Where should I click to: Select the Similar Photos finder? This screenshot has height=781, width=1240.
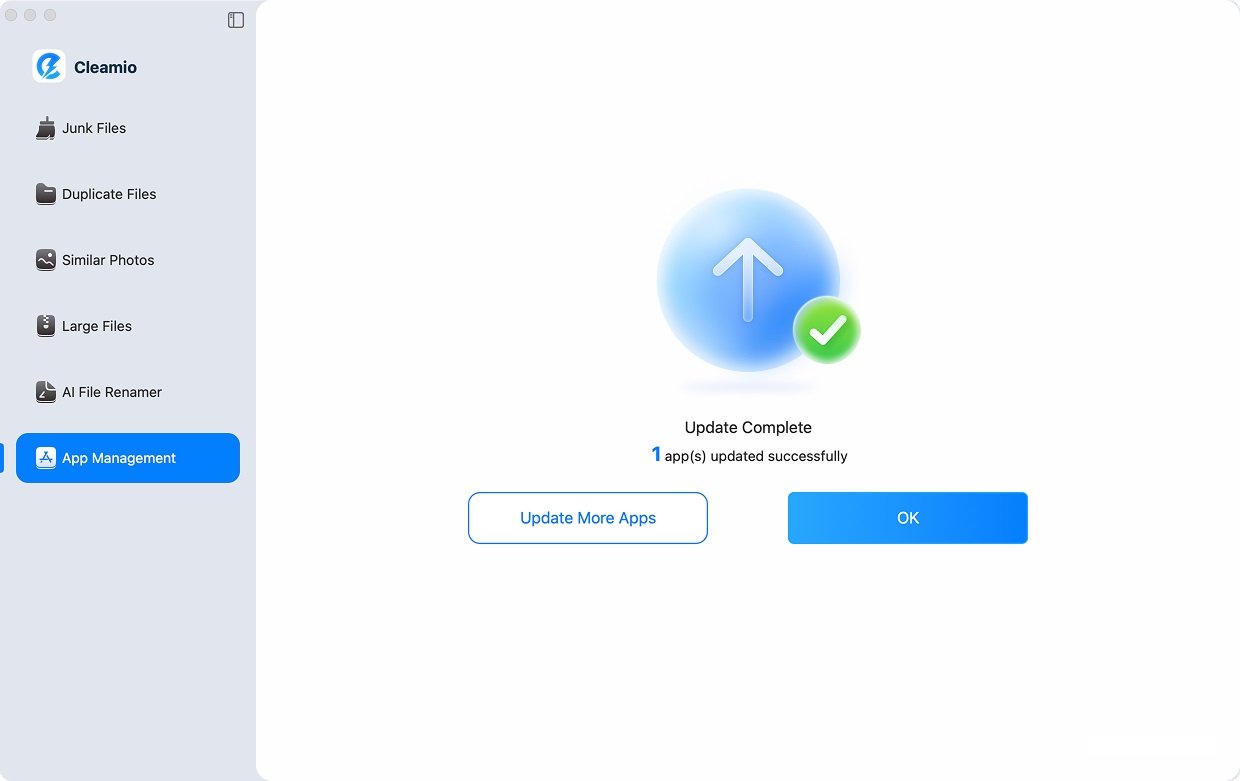pos(108,260)
